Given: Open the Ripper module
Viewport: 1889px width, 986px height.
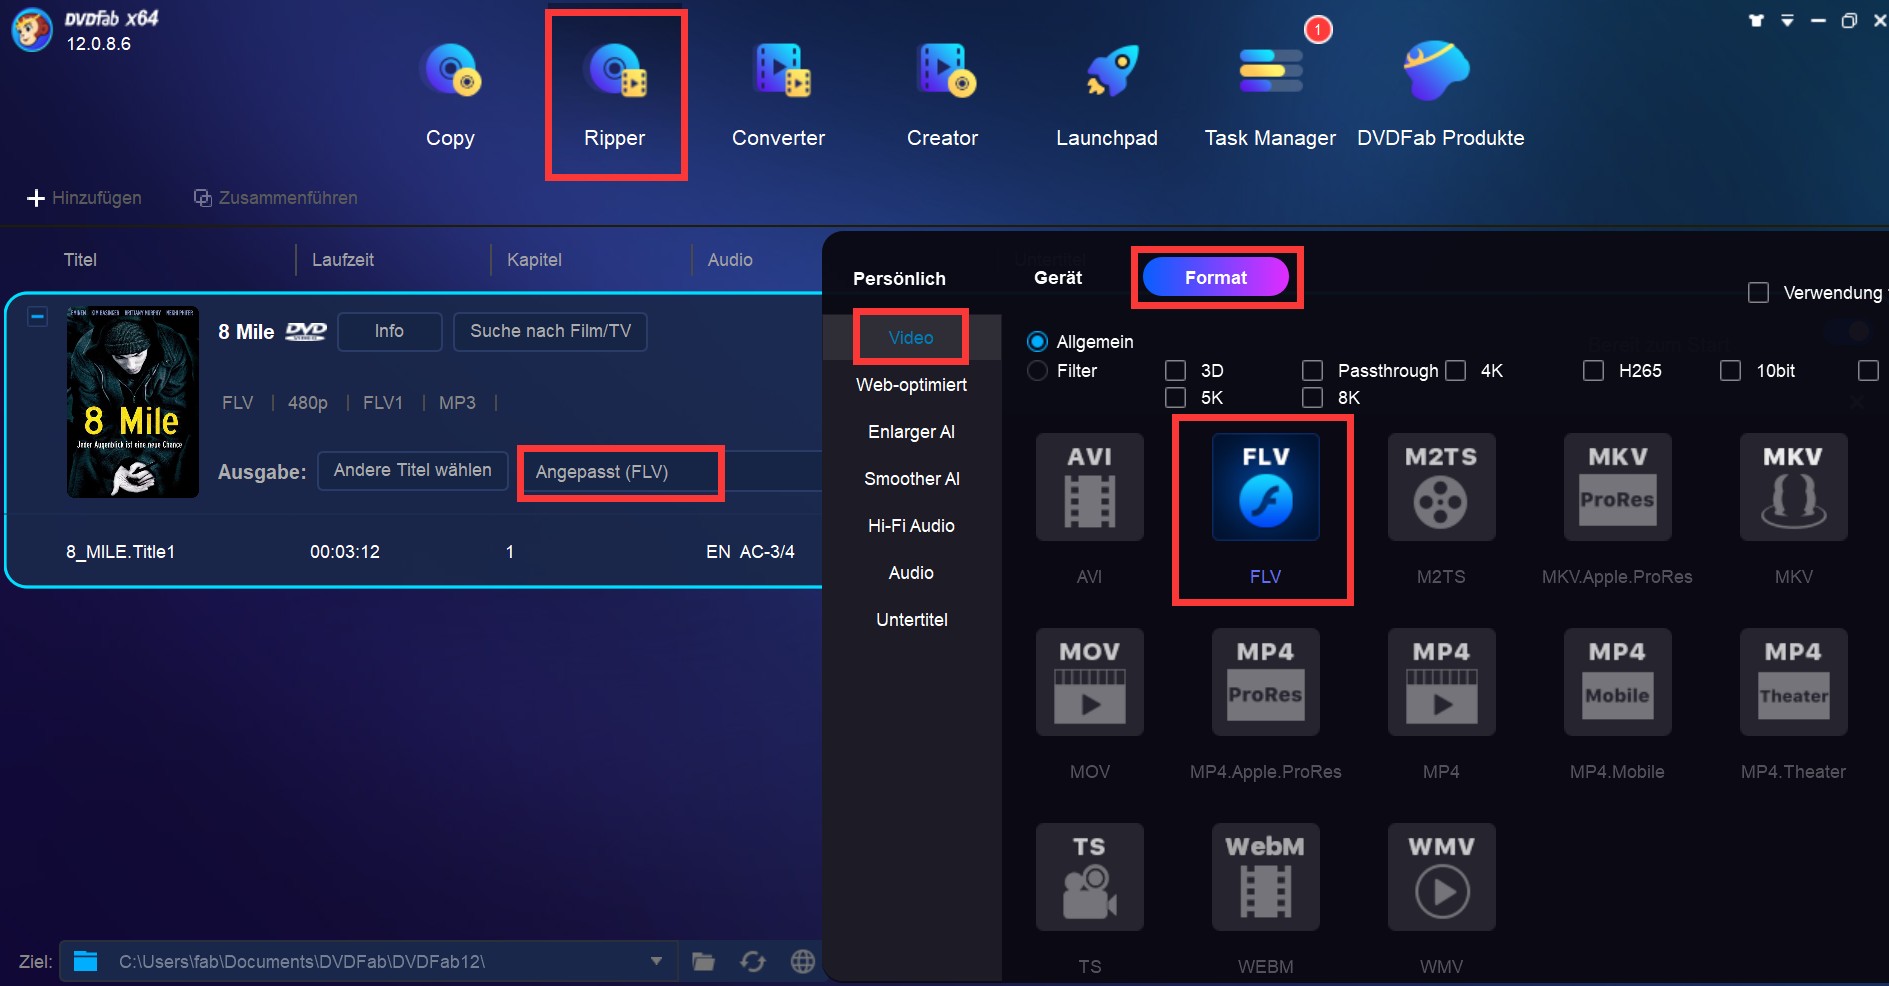Looking at the screenshot, I should click(x=615, y=95).
